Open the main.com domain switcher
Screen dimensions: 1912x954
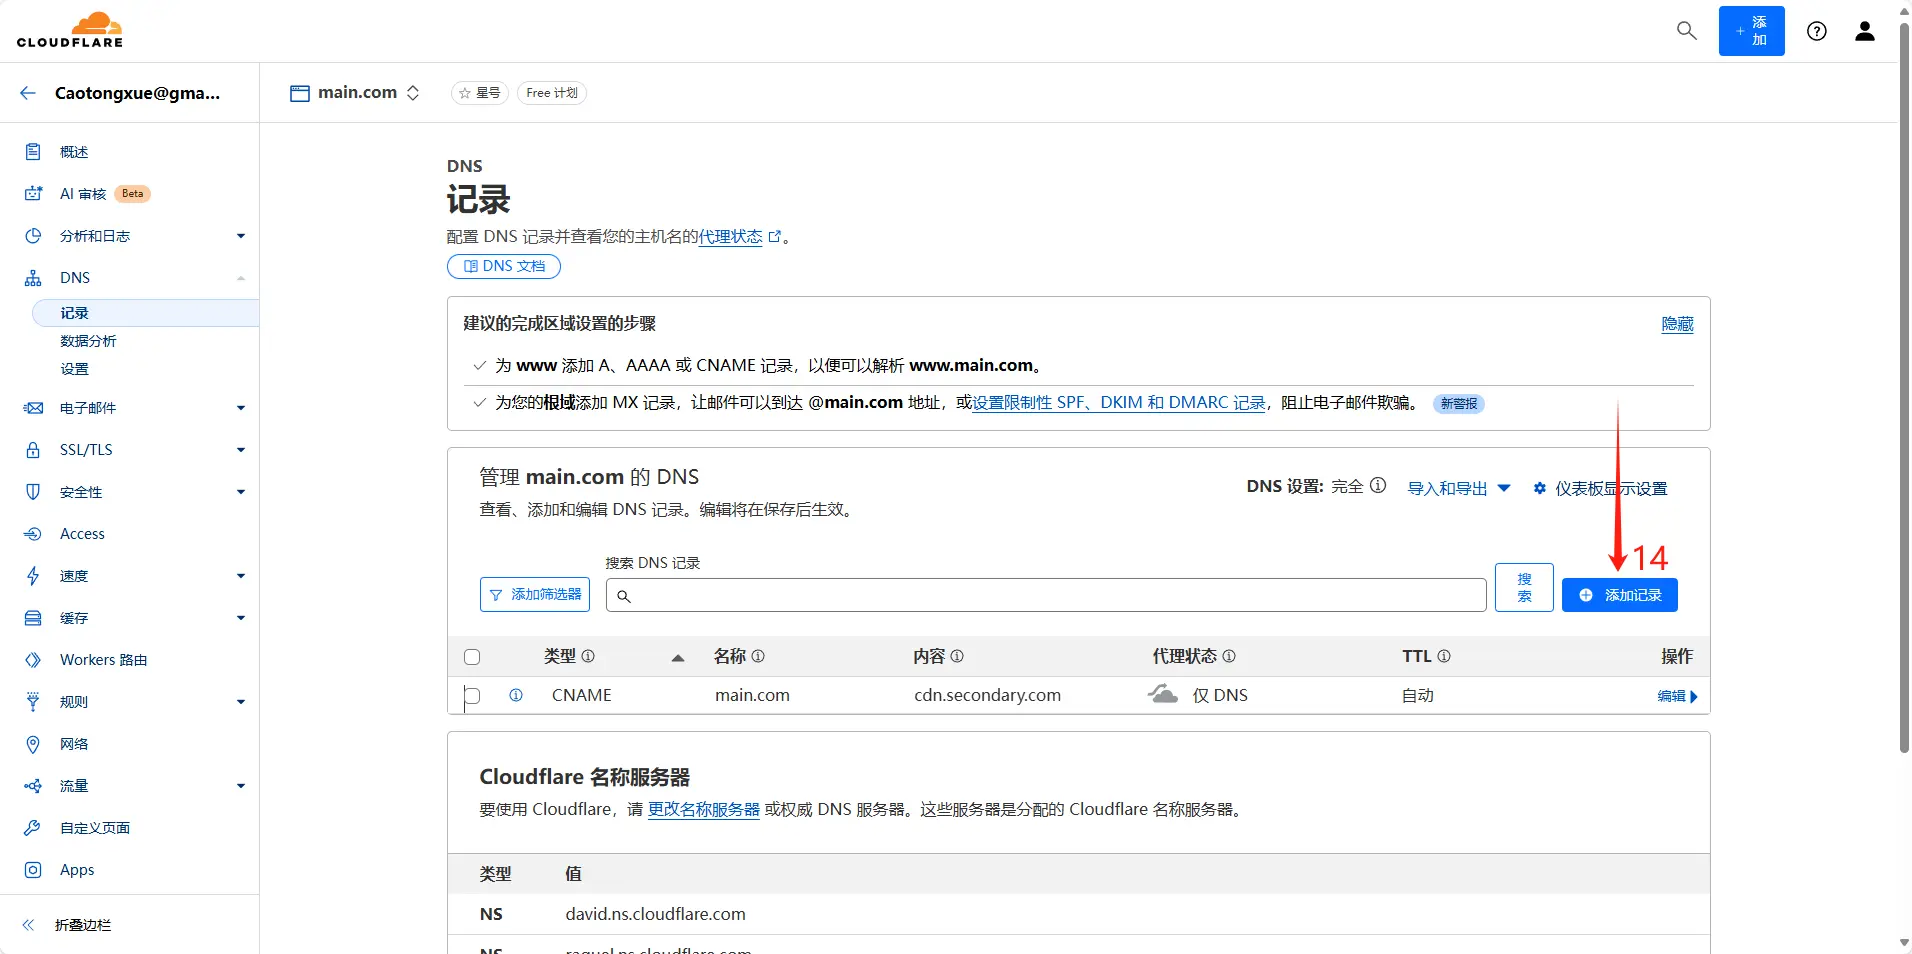point(356,93)
